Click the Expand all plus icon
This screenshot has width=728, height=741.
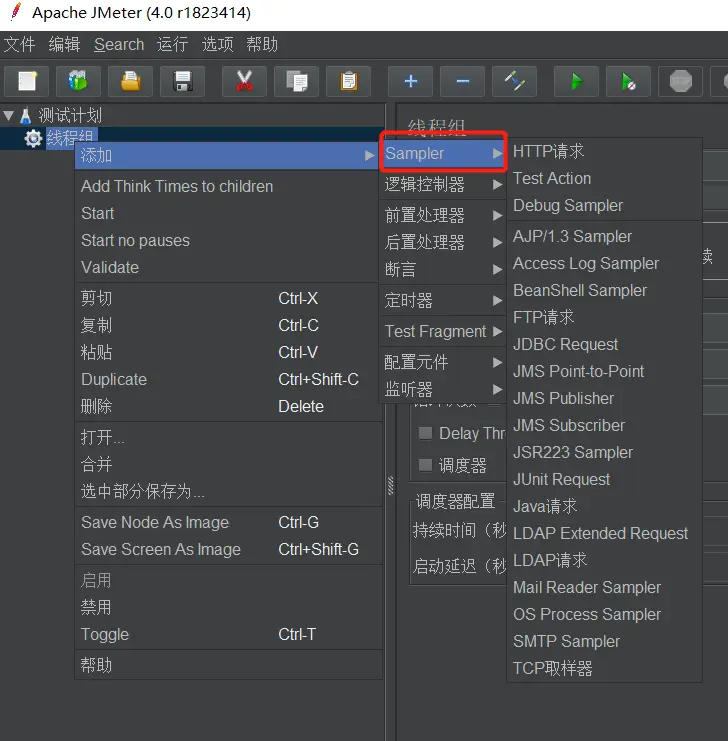(411, 81)
